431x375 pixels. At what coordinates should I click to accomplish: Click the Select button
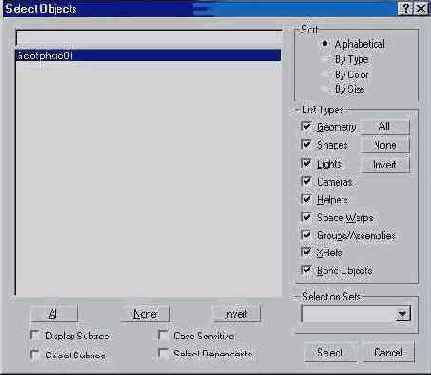[x=330, y=352]
